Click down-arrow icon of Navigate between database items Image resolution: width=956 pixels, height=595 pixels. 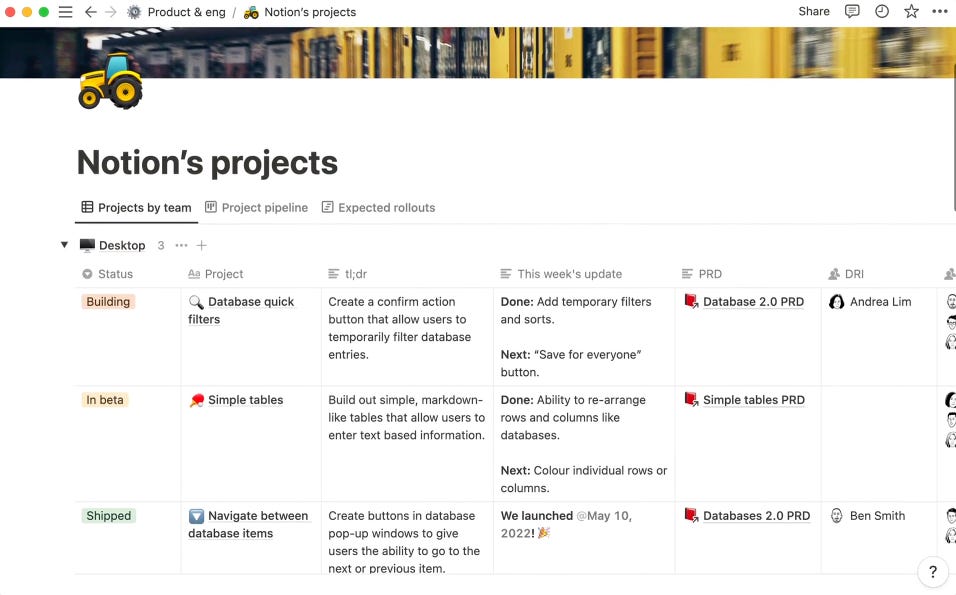pos(196,516)
